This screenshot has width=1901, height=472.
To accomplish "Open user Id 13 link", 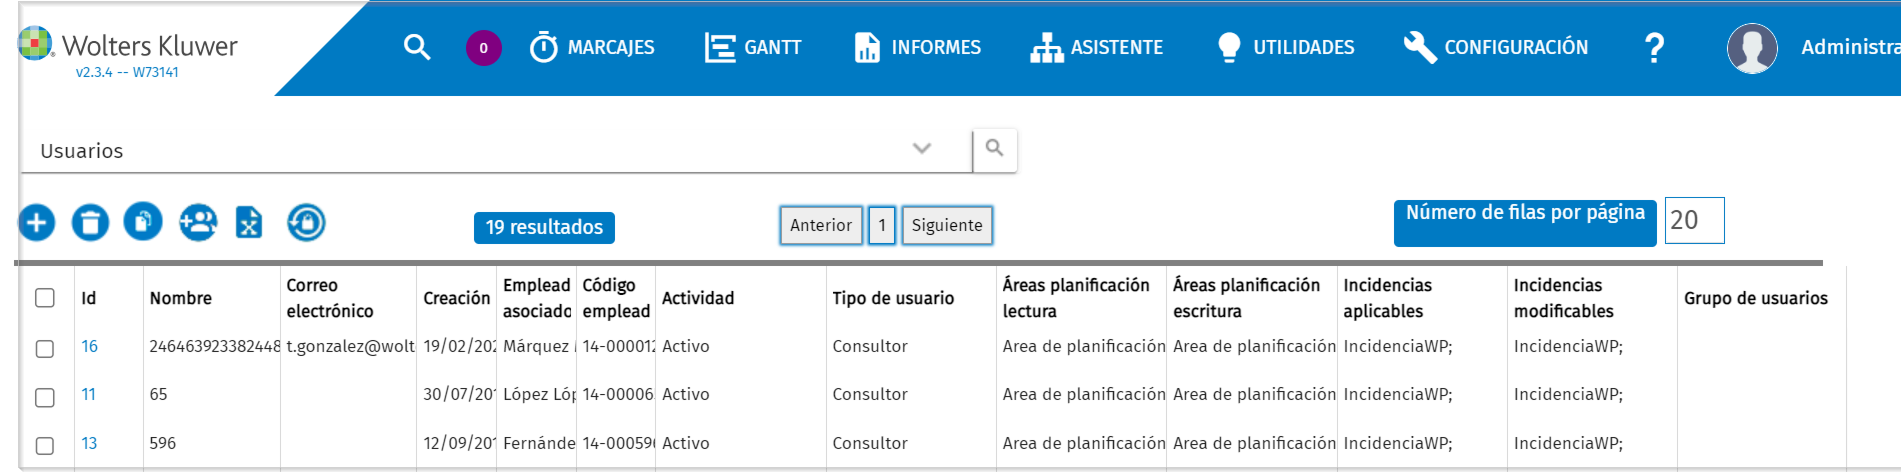I will (x=89, y=443).
